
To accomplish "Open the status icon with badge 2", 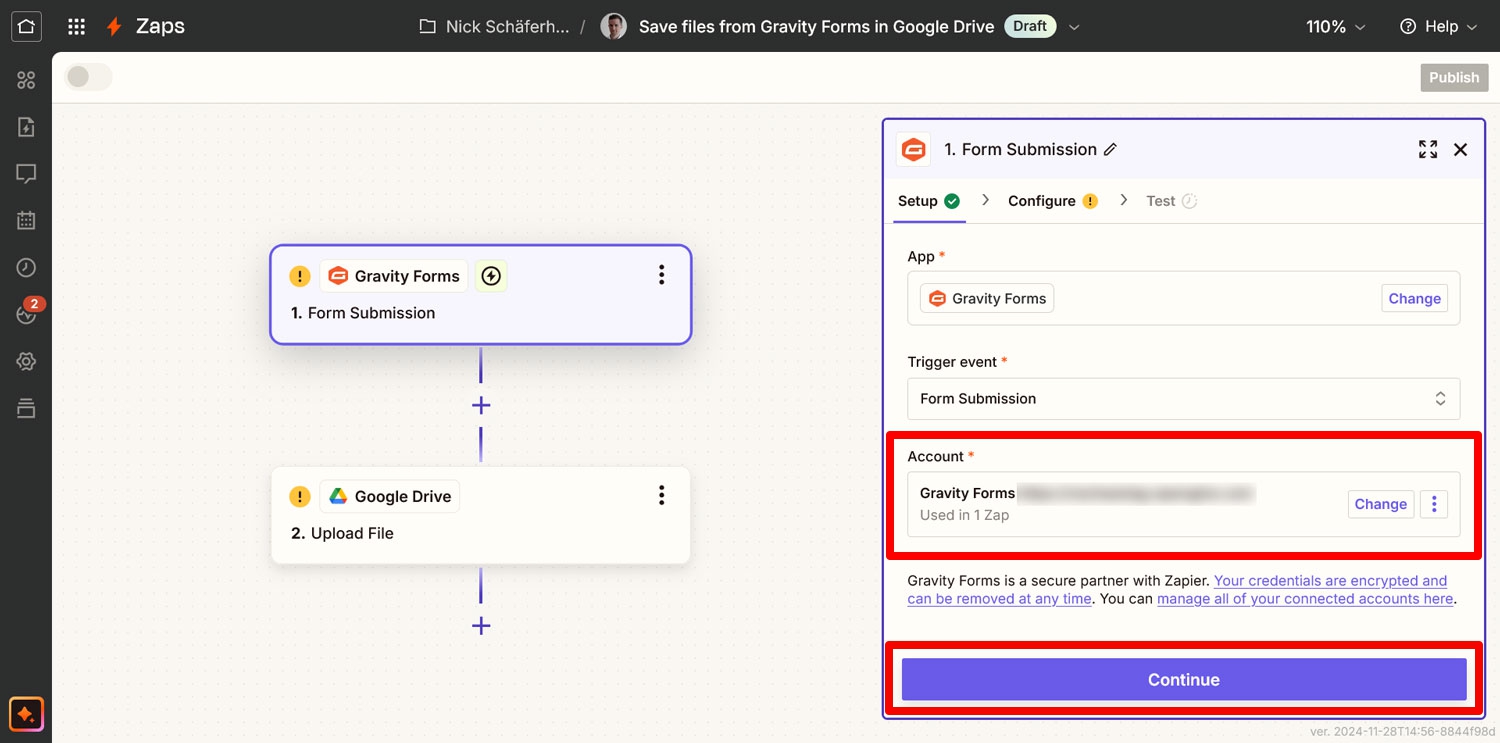I will click(x=26, y=314).
